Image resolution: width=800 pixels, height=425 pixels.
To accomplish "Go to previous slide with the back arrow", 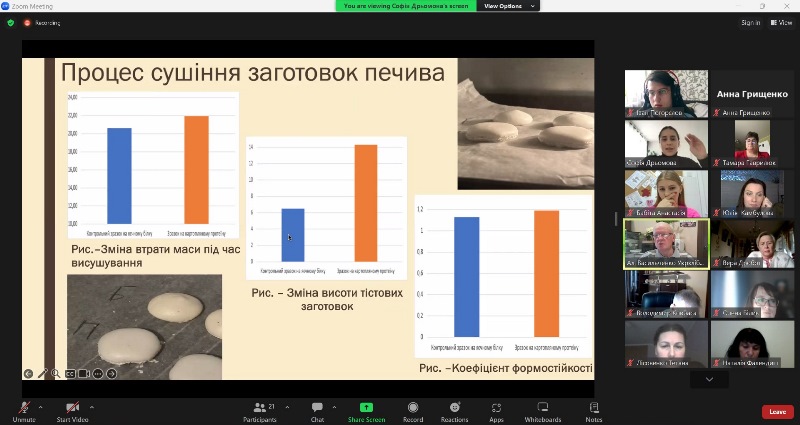I will point(28,374).
